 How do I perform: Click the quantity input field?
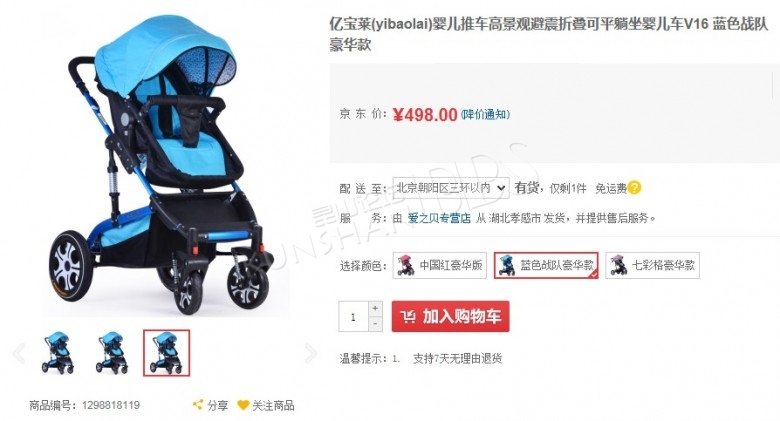coord(353,316)
